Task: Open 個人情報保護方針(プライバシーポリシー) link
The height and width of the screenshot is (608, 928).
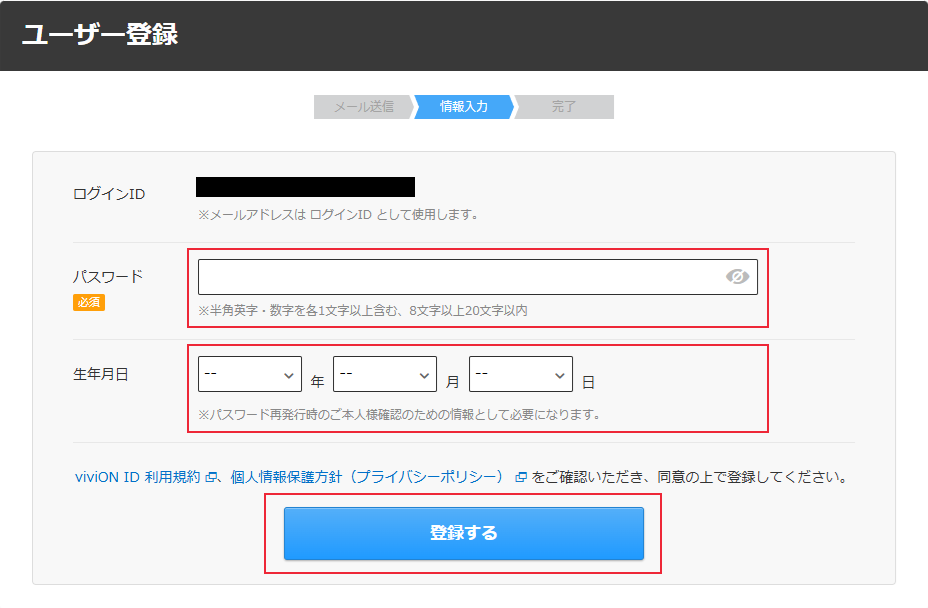Action: 366,478
